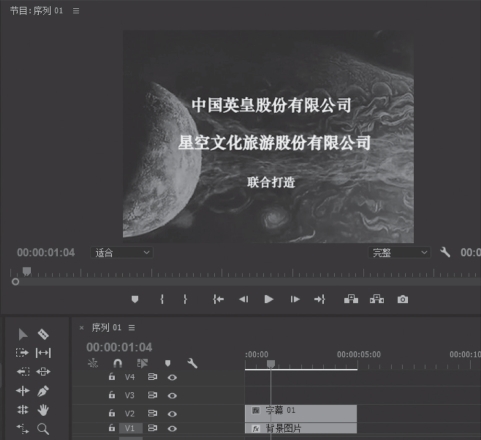This screenshot has width=481, height=440.
Task: Click the Export Frame camera icon
Action: coord(403,299)
